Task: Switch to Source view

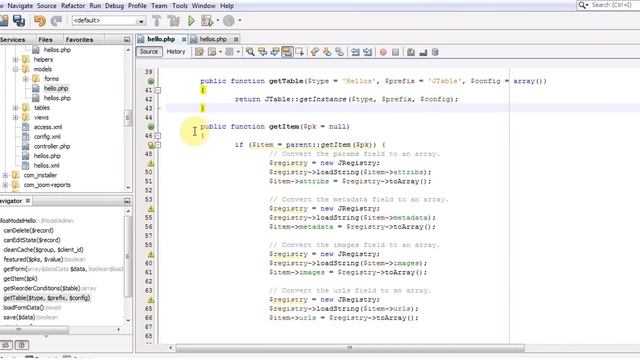Action: [x=149, y=52]
